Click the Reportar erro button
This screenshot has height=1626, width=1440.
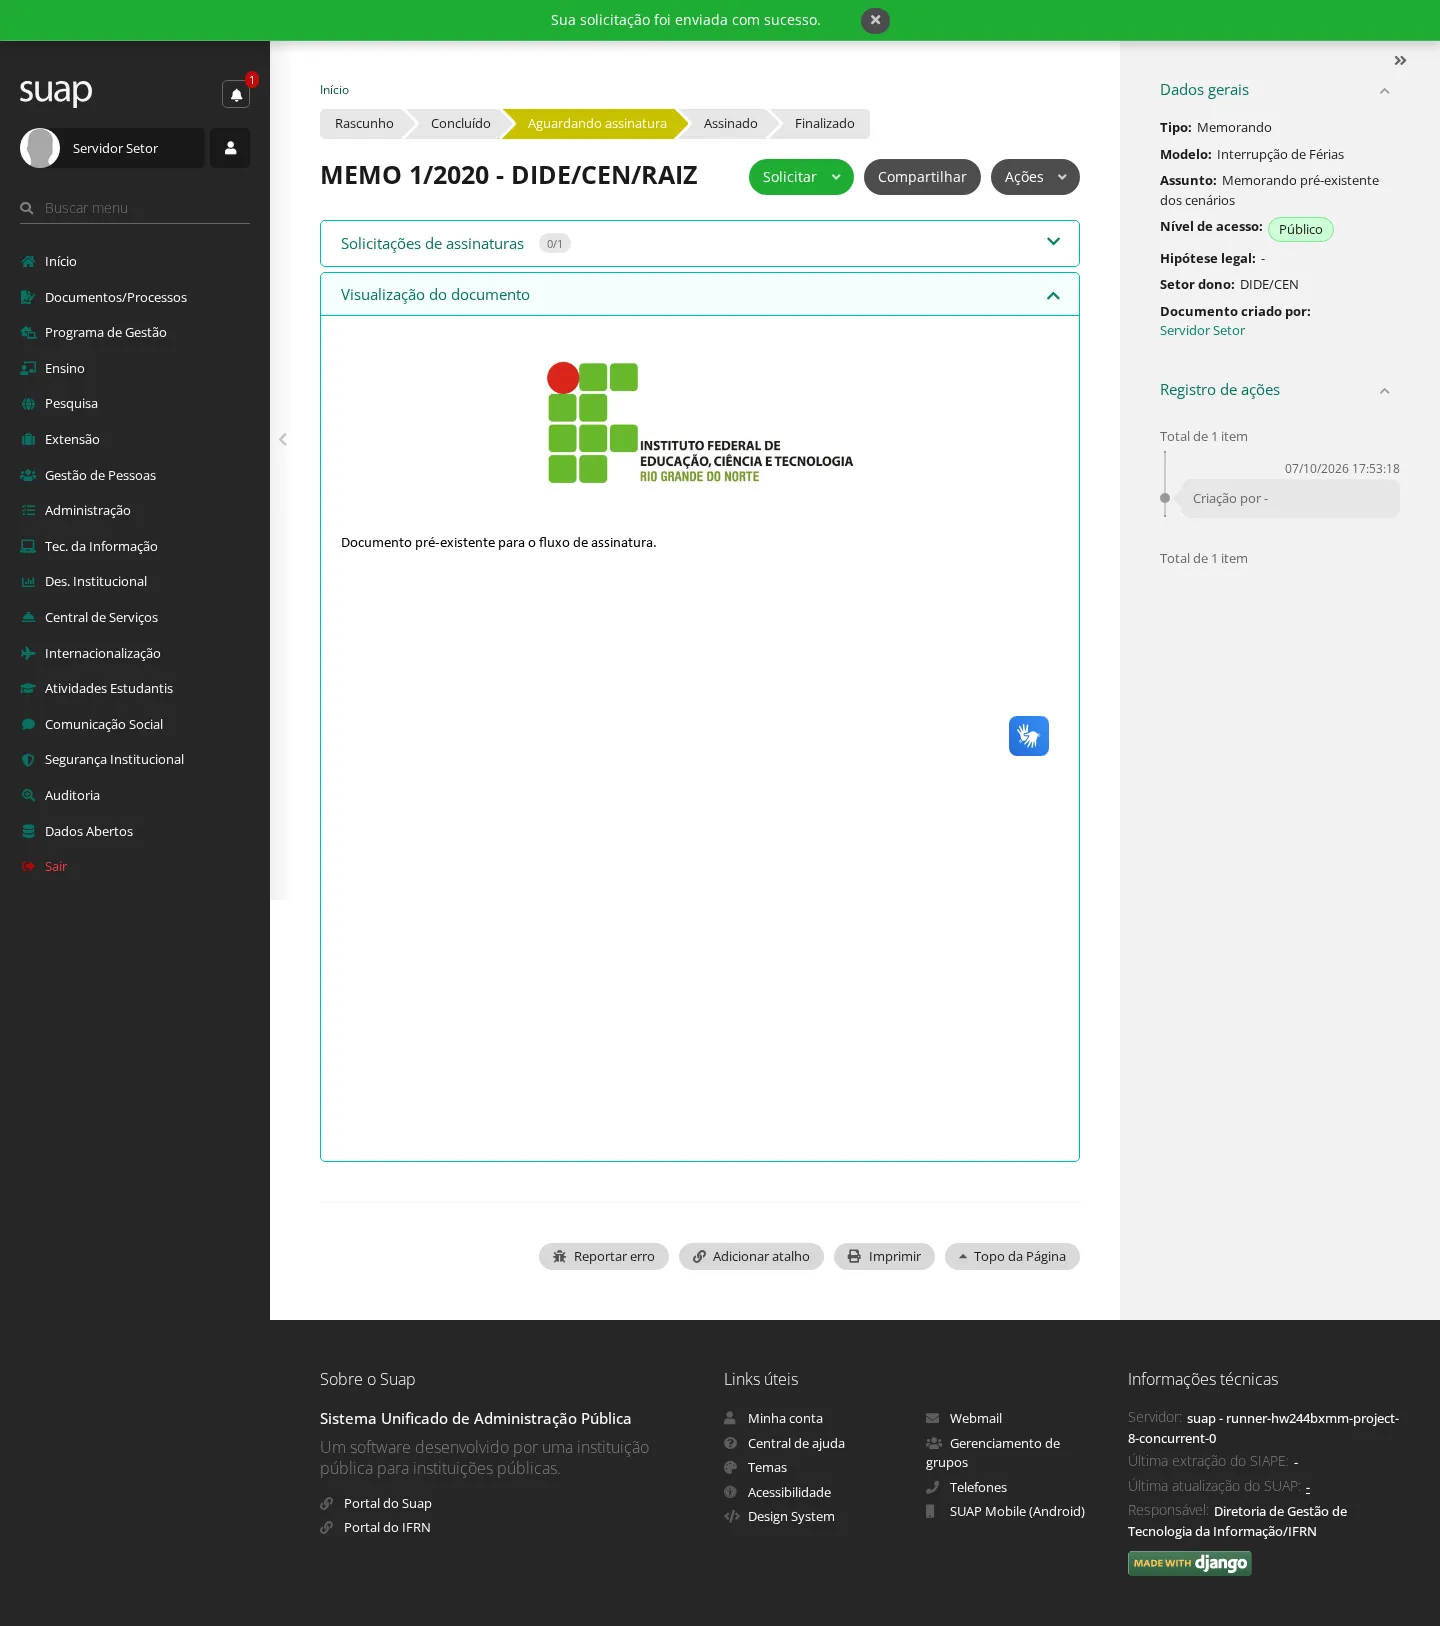tap(604, 1256)
